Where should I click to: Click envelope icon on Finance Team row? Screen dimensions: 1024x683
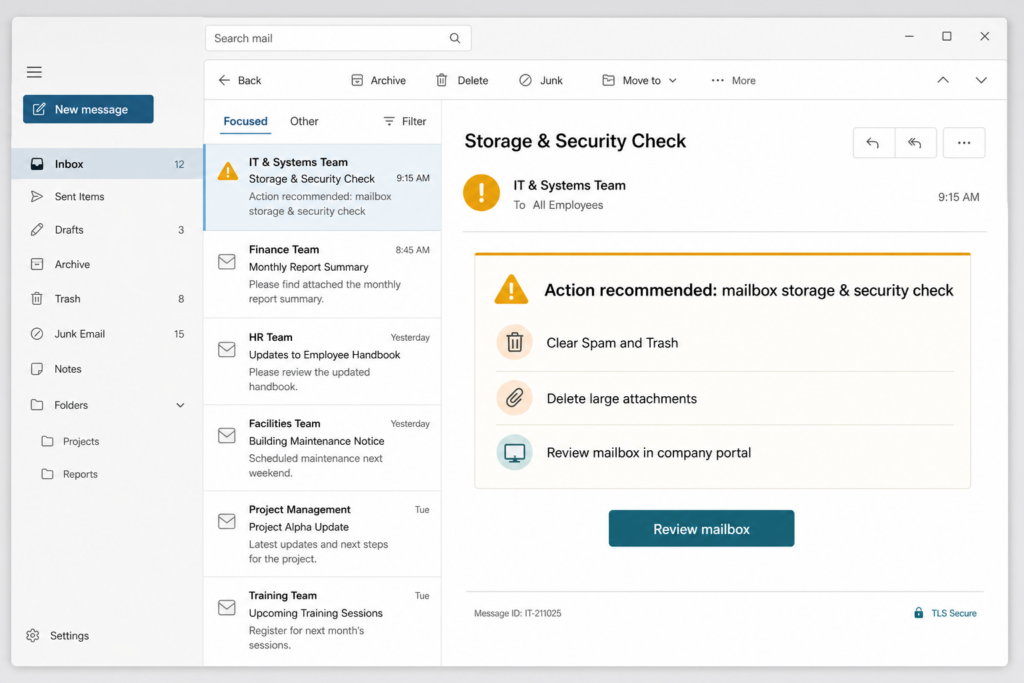(227, 262)
